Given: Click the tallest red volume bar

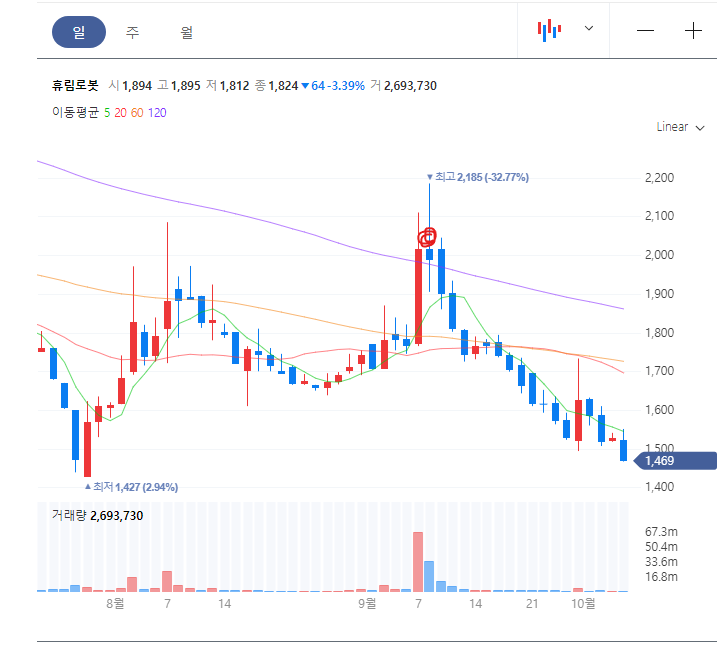Looking at the screenshot, I should click(x=418, y=561).
